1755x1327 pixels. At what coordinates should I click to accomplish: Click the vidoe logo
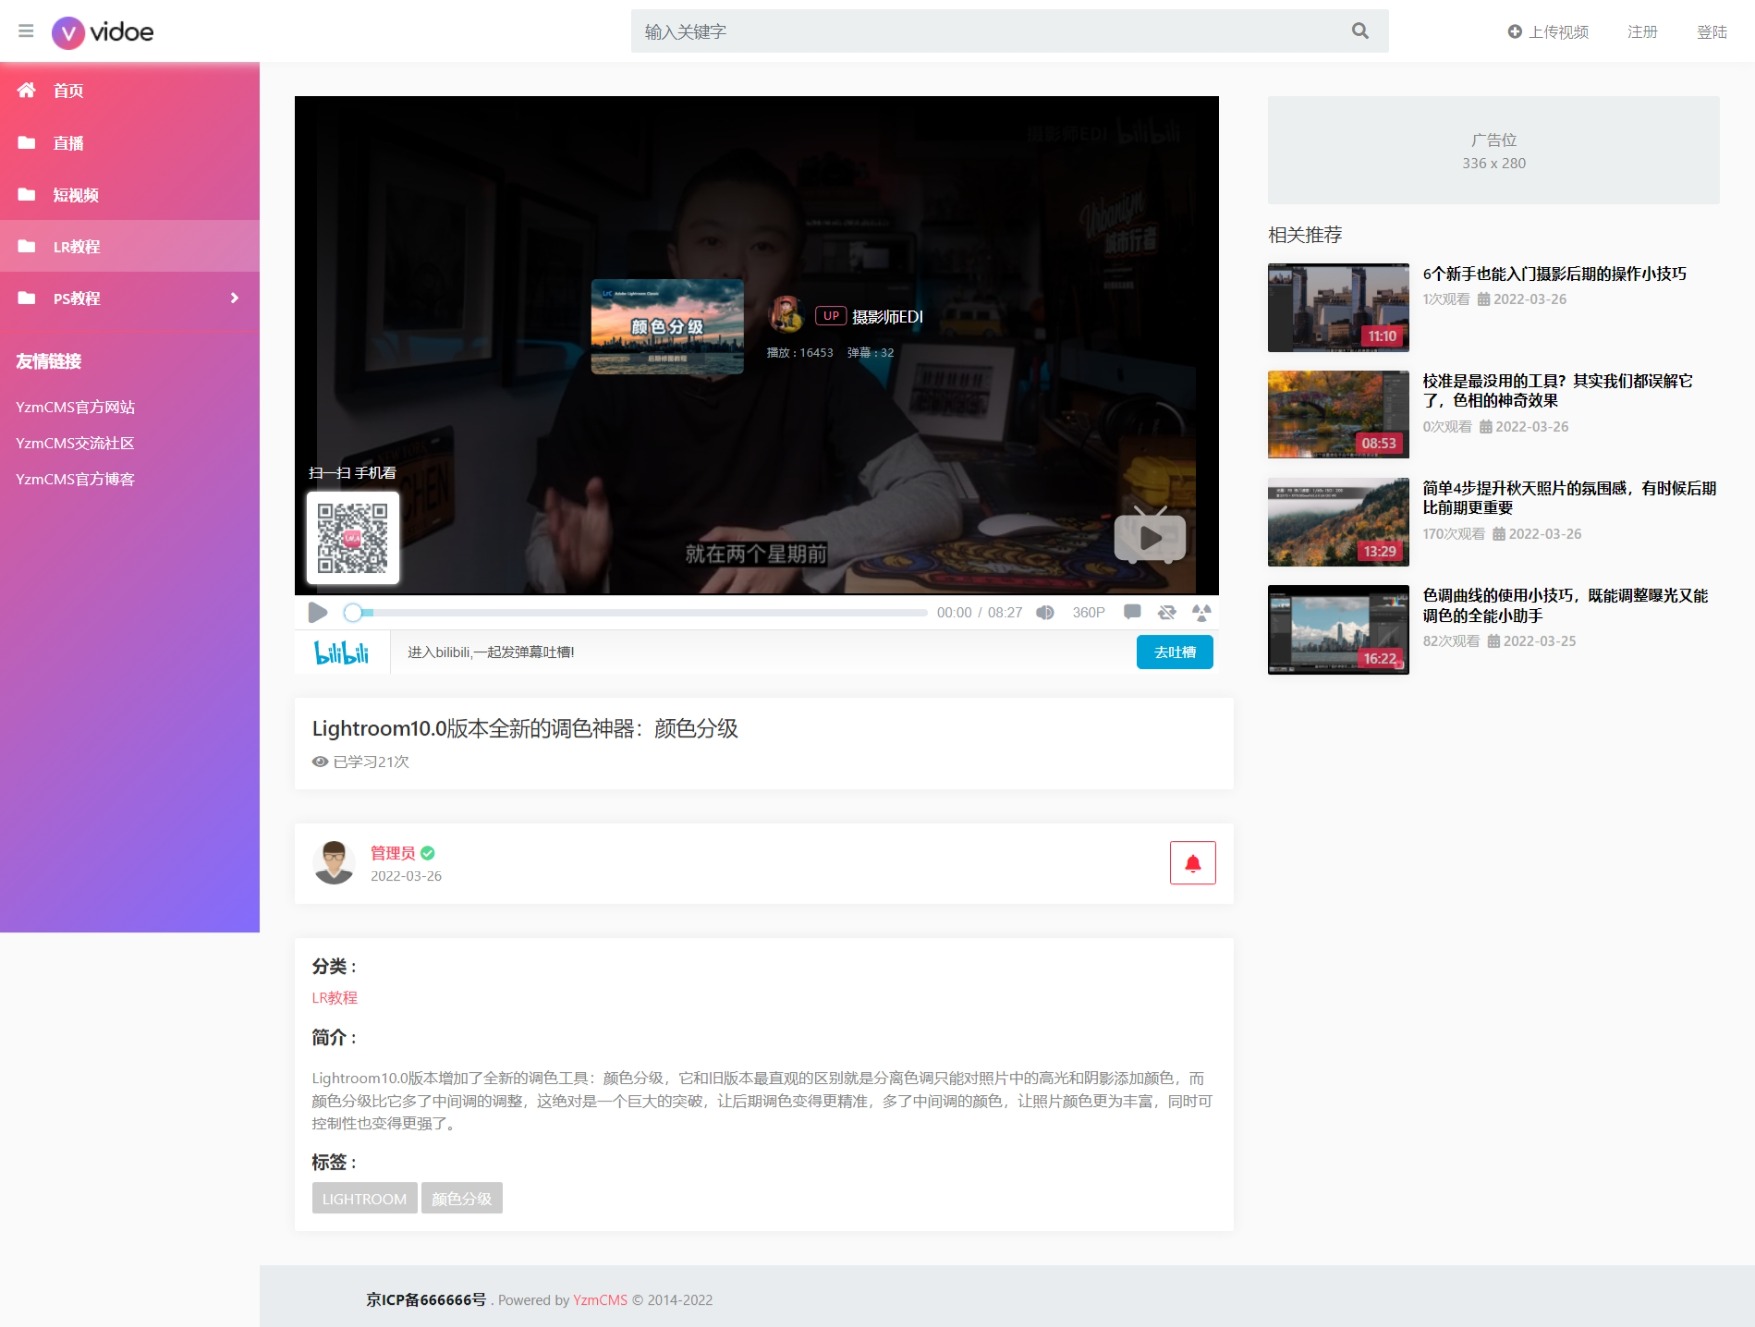pyautogui.click(x=103, y=32)
